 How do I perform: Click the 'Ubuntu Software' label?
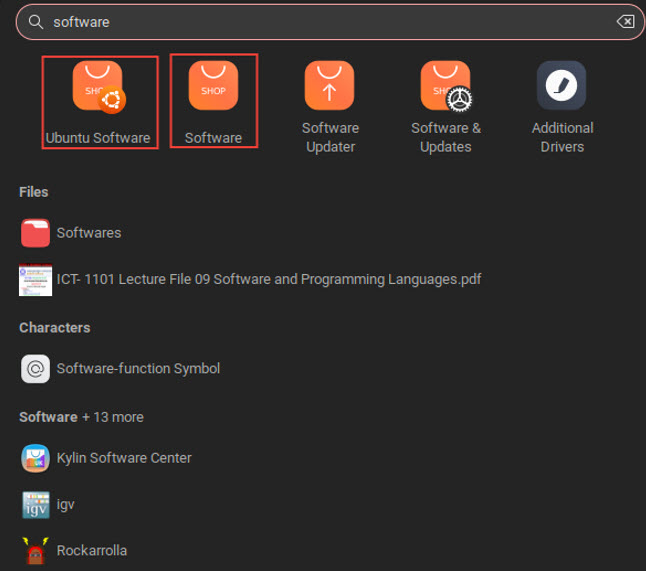(x=98, y=138)
